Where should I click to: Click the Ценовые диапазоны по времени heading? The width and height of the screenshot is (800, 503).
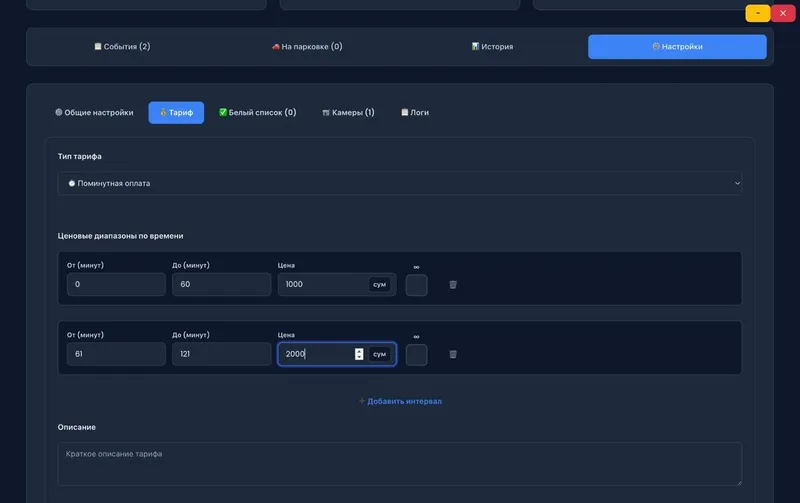pos(120,236)
